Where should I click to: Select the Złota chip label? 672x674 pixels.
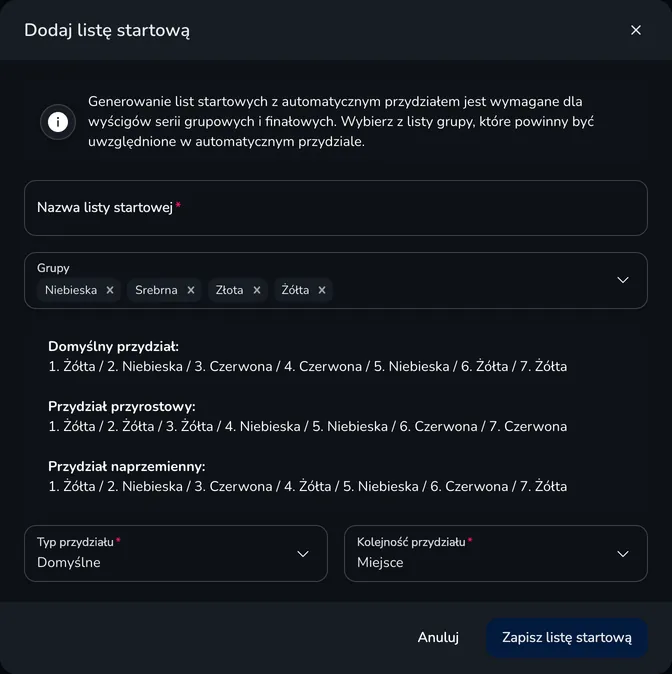pyautogui.click(x=229, y=290)
